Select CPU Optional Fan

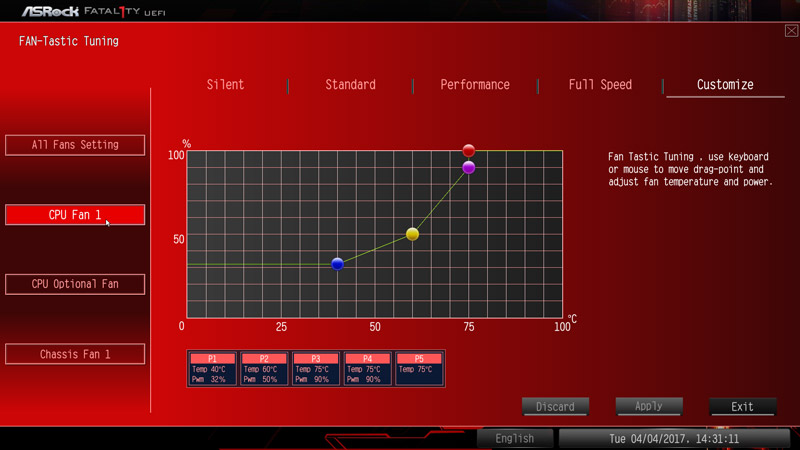(75, 284)
